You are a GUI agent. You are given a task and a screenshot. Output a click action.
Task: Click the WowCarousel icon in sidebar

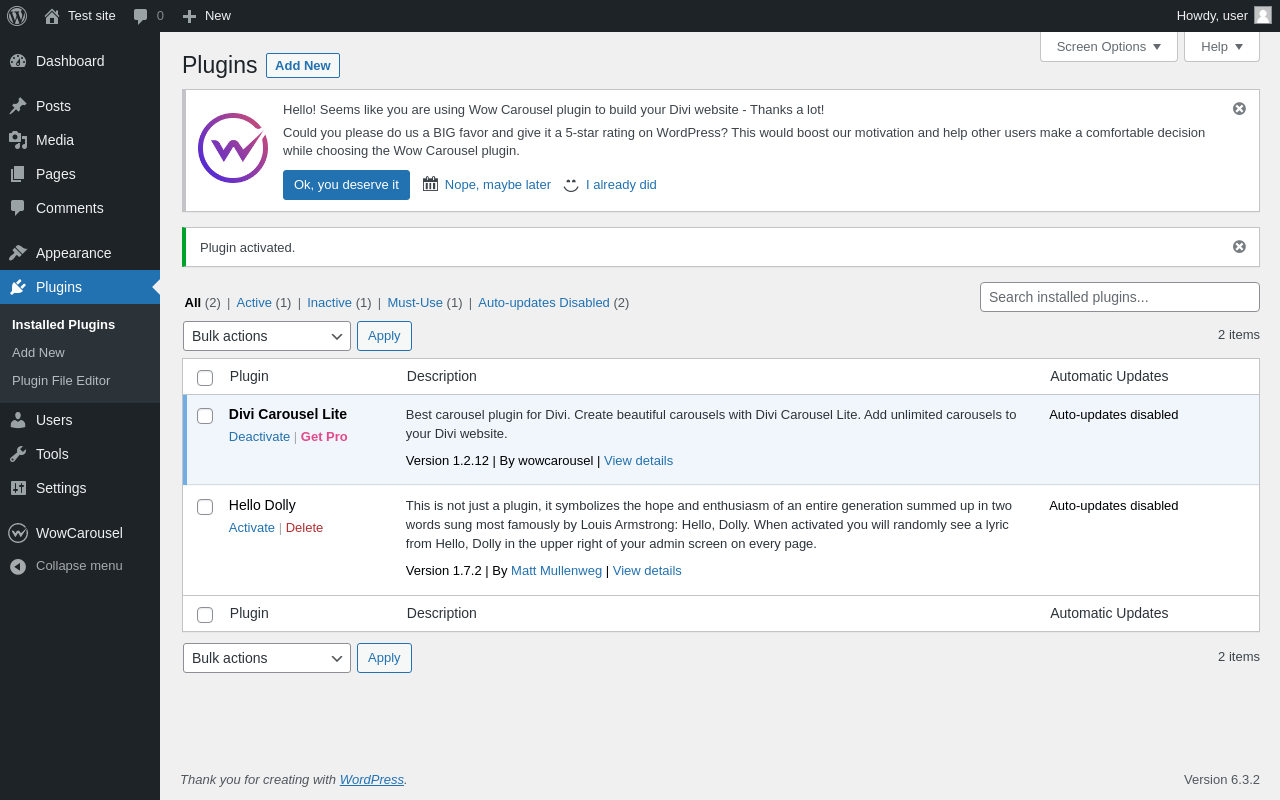coord(18,533)
